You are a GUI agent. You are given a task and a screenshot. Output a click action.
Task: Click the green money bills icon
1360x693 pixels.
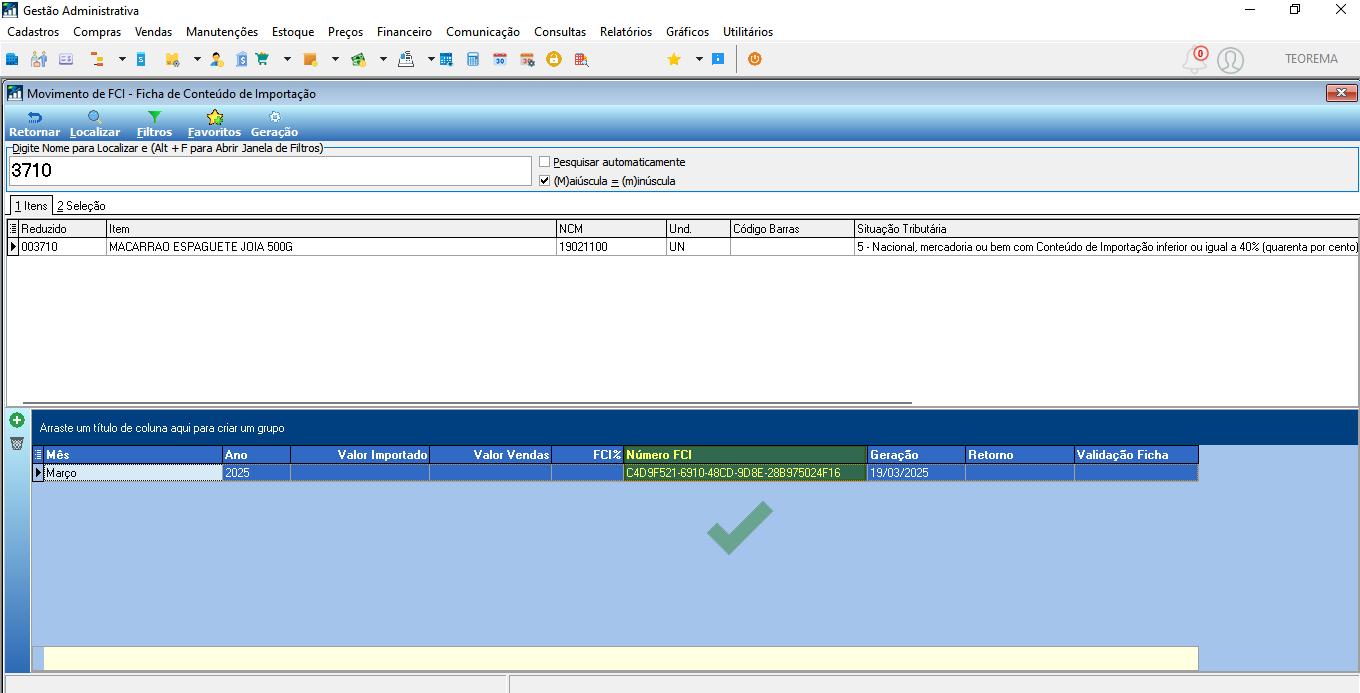click(x=358, y=59)
